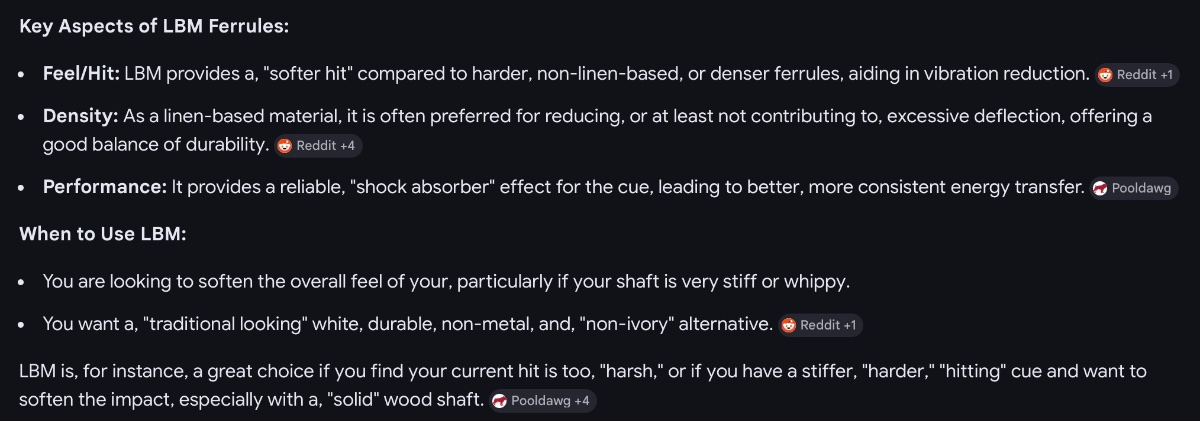
Task: Click the "traditional looking" bullet text
Action: click(x=407, y=324)
